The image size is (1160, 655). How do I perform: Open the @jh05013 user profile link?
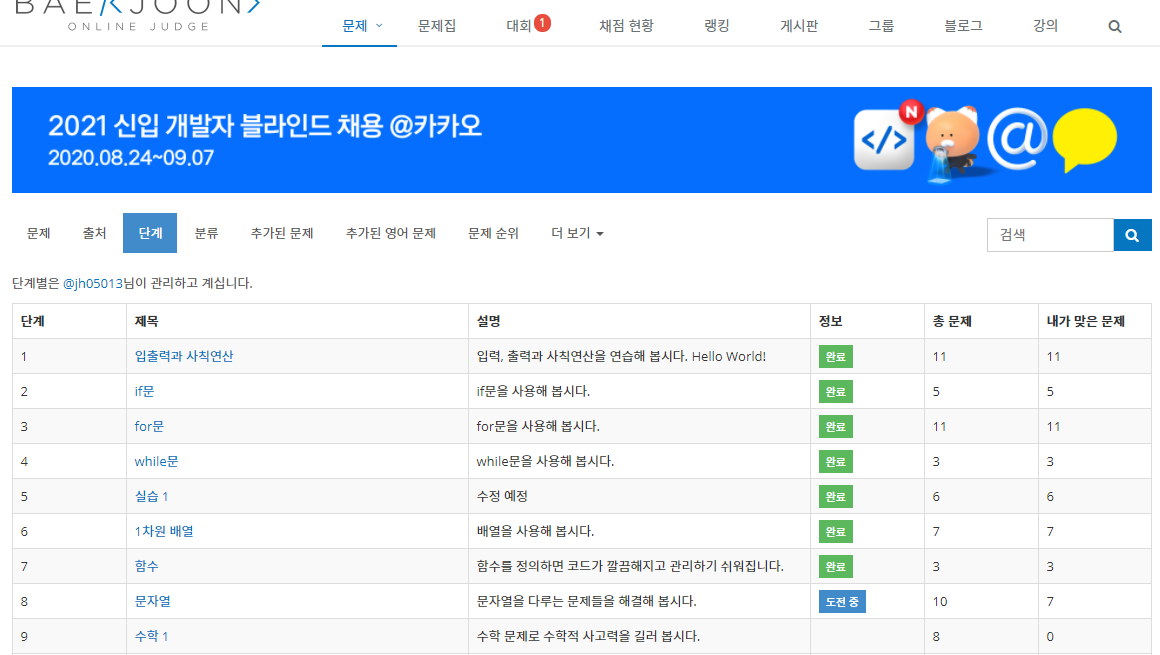(92, 283)
